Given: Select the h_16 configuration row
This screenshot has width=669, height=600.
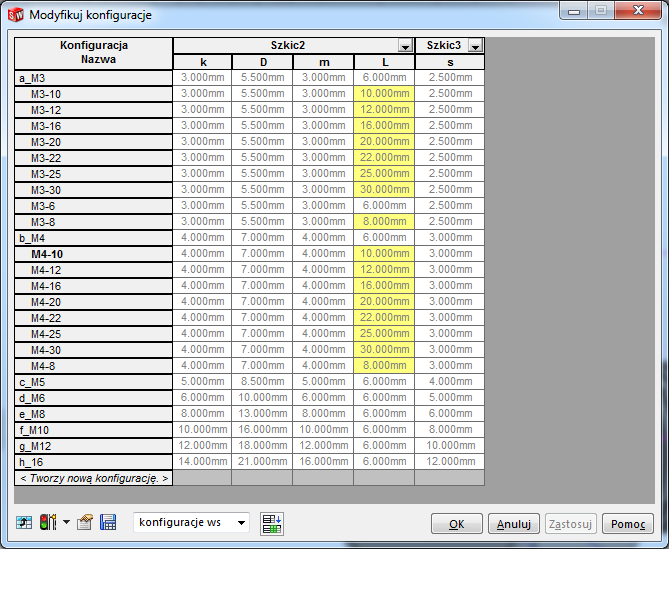Looking at the screenshot, I should click(93, 462).
